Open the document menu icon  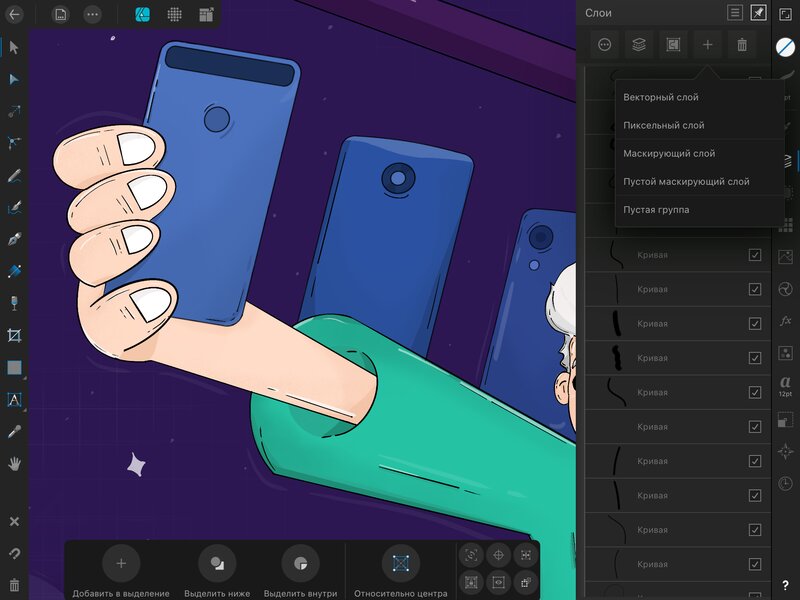click(x=61, y=14)
